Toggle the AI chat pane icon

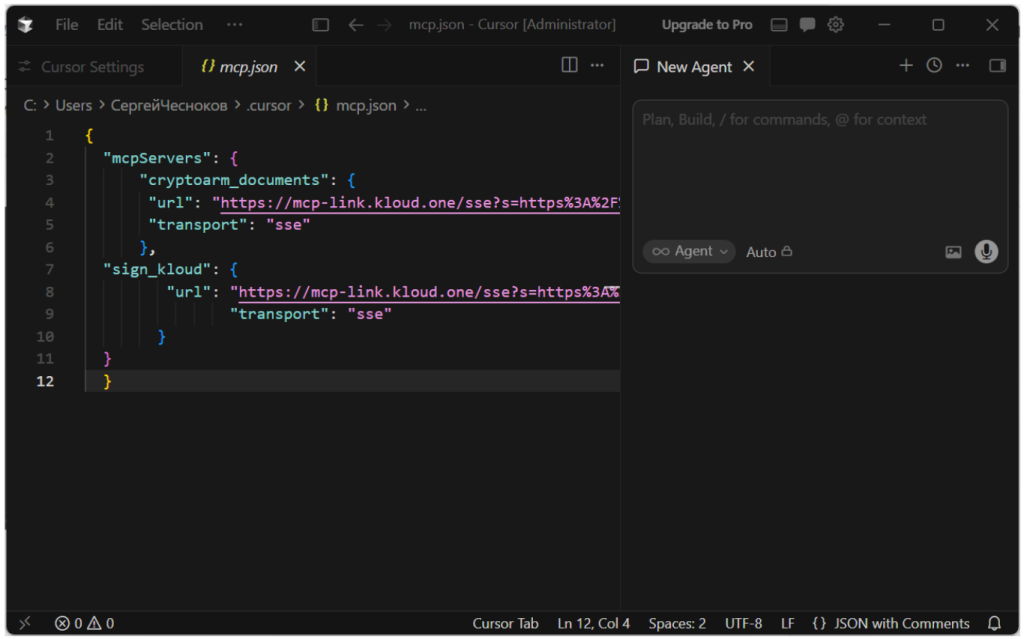point(807,25)
